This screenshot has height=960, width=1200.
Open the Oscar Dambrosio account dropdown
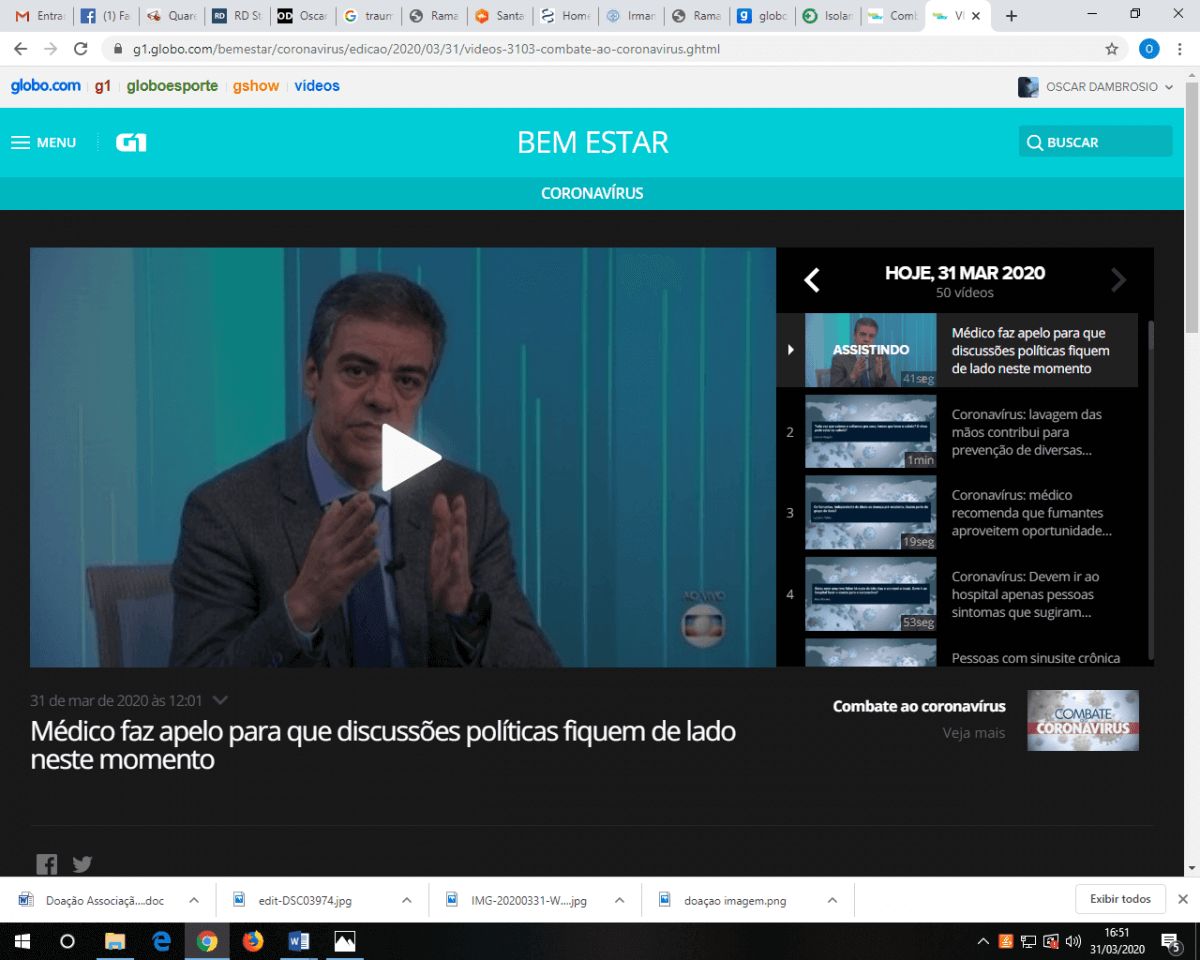1095,87
